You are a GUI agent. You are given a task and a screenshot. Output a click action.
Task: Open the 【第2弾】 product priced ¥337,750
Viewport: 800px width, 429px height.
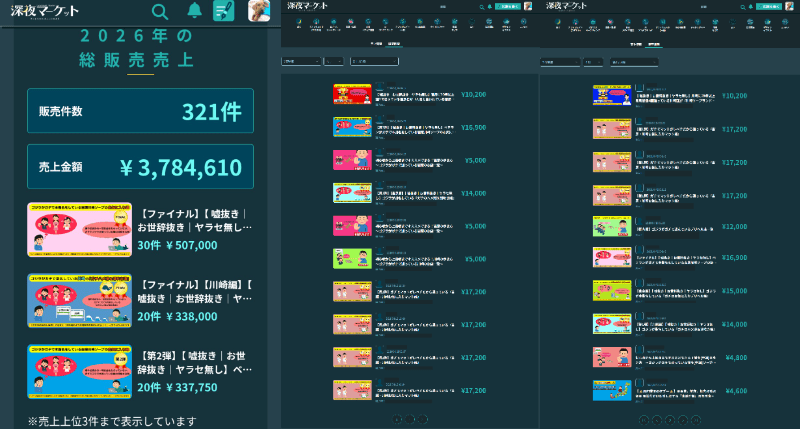[x=194, y=363]
